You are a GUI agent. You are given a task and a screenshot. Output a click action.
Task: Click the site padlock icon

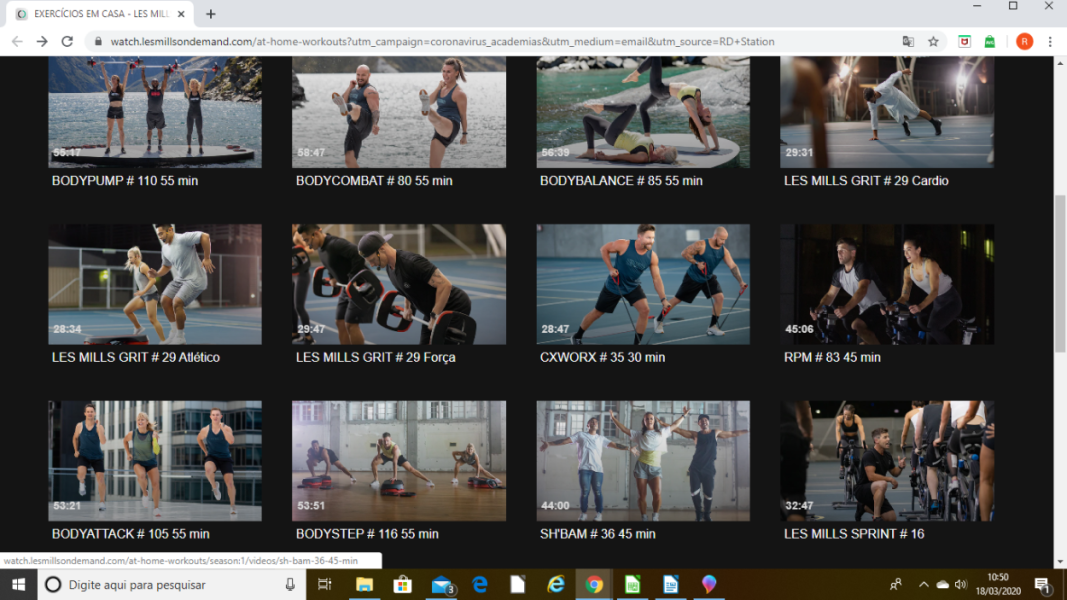(98, 41)
